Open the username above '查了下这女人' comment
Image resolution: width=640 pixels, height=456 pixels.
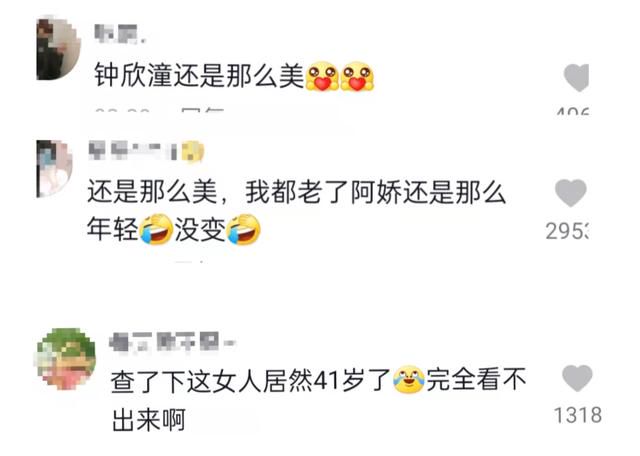click(x=172, y=343)
